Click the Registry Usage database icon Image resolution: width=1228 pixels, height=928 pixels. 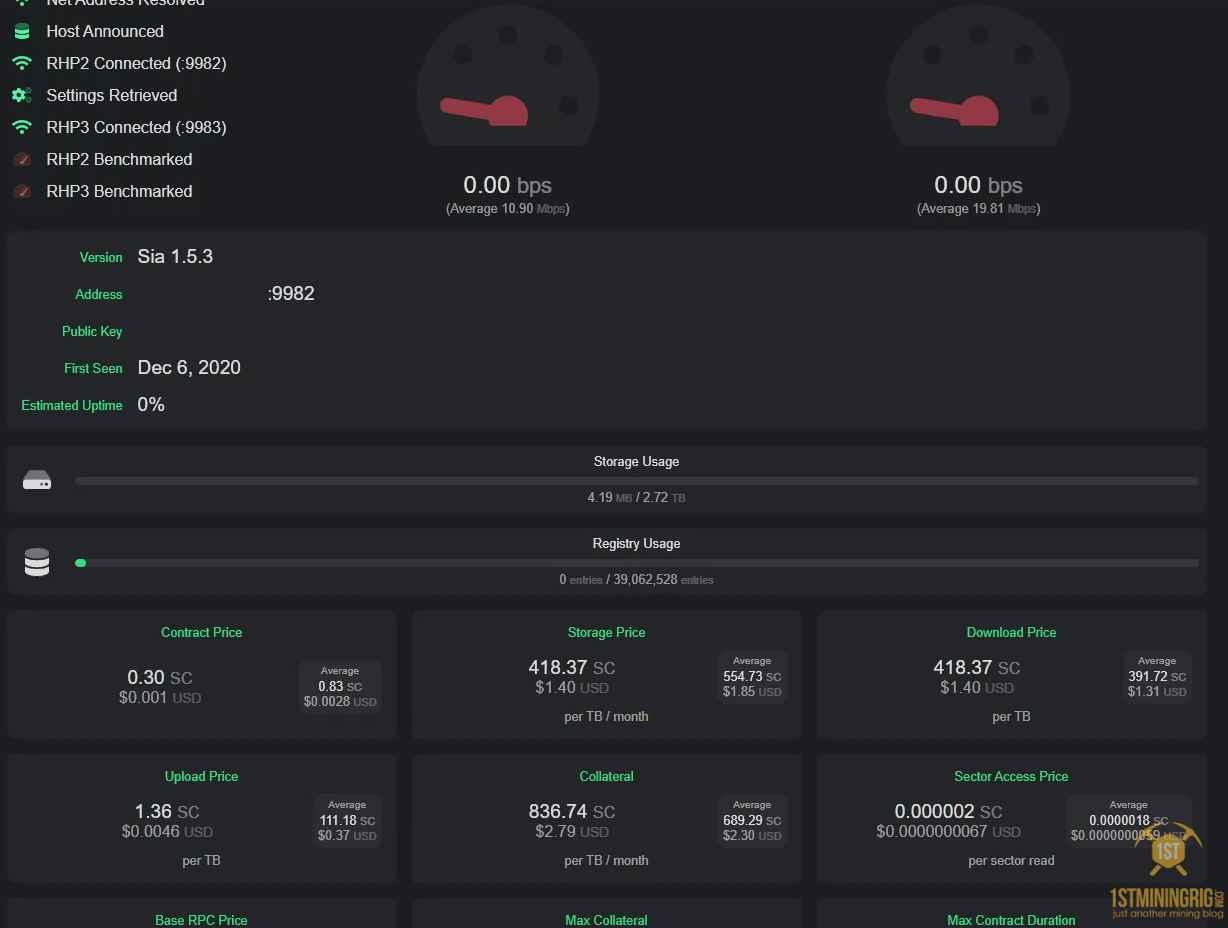click(x=37, y=562)
